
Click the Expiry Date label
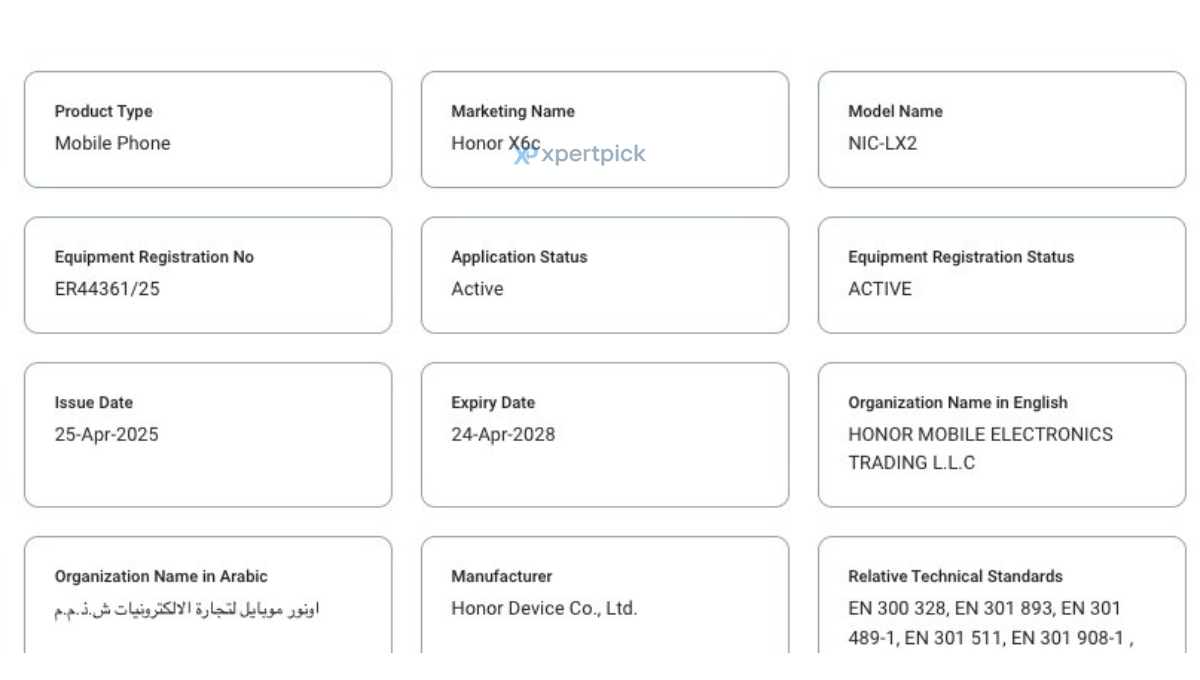pyautogui.click(x=492, y=403)
